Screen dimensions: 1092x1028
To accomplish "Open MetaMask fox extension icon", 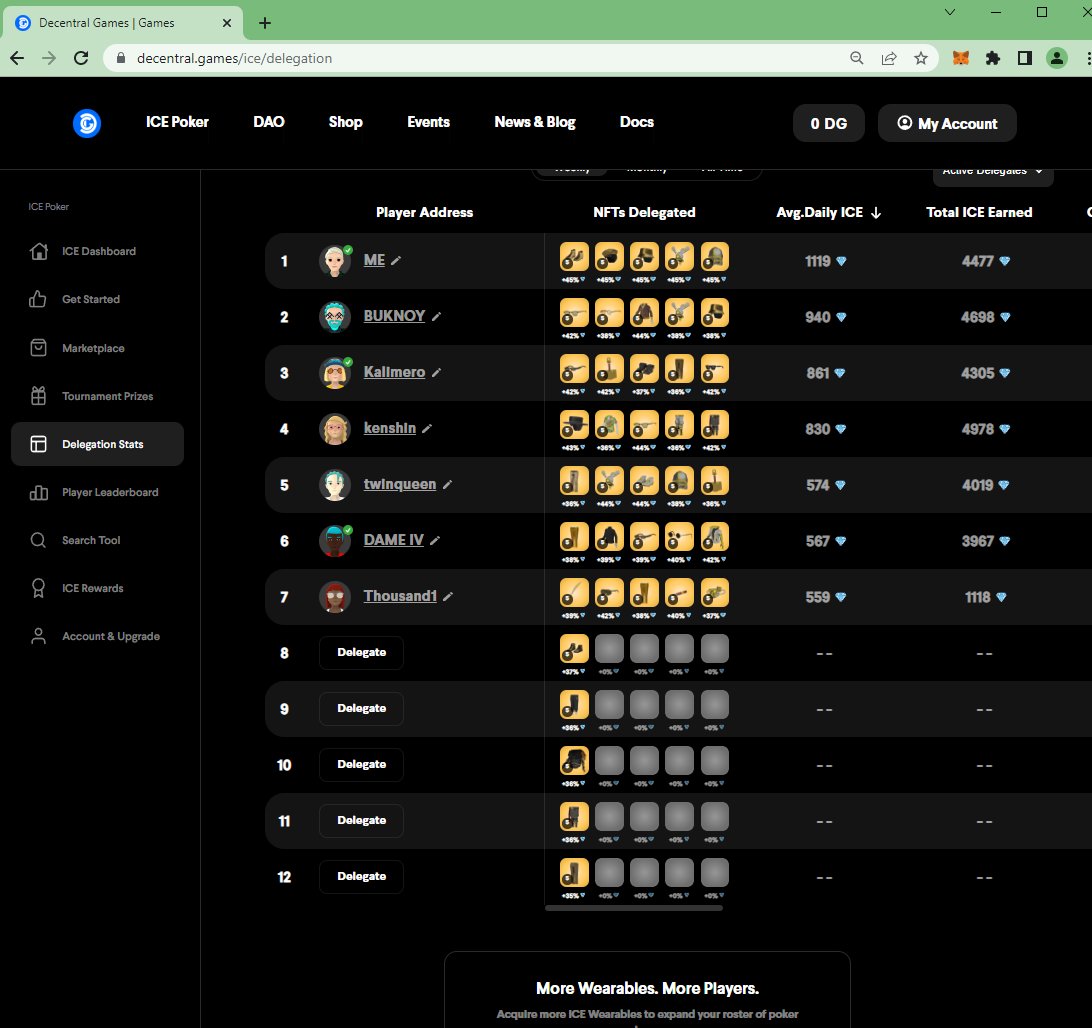I will tap(960, 58).
